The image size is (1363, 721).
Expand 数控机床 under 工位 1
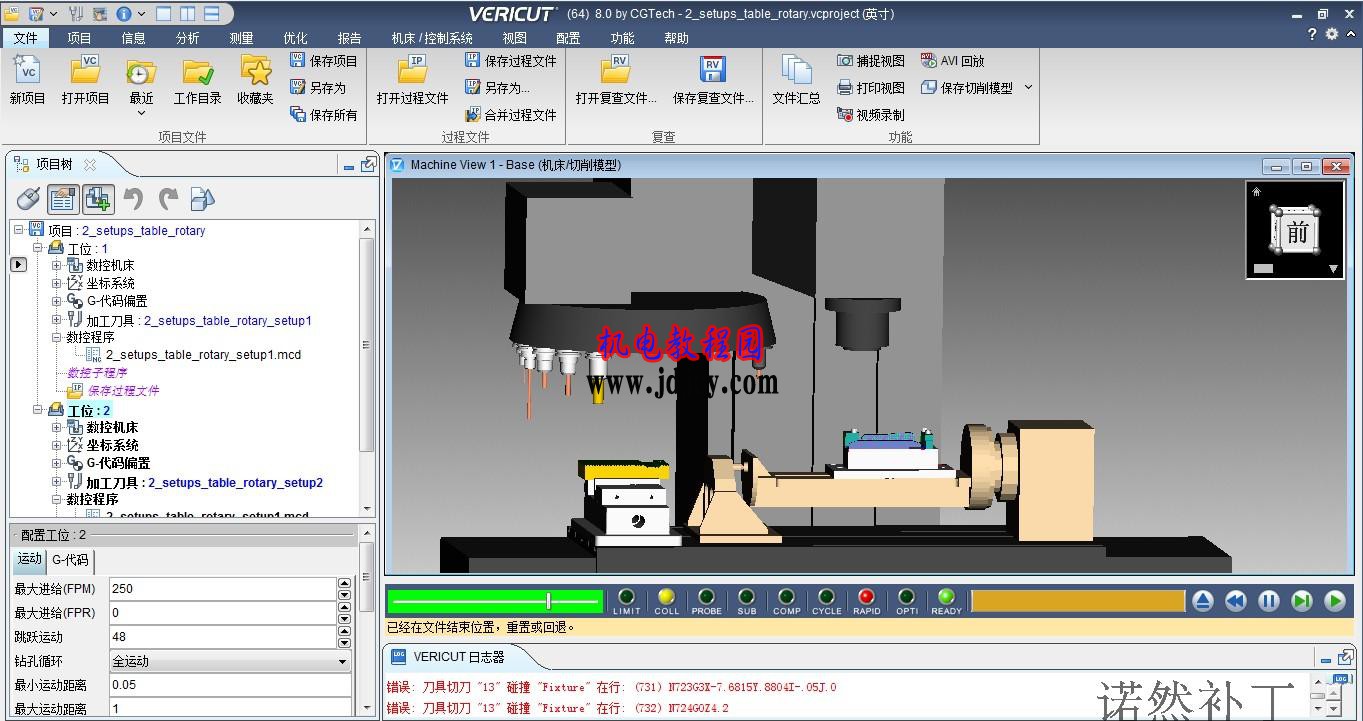click(x=57, y=266)
